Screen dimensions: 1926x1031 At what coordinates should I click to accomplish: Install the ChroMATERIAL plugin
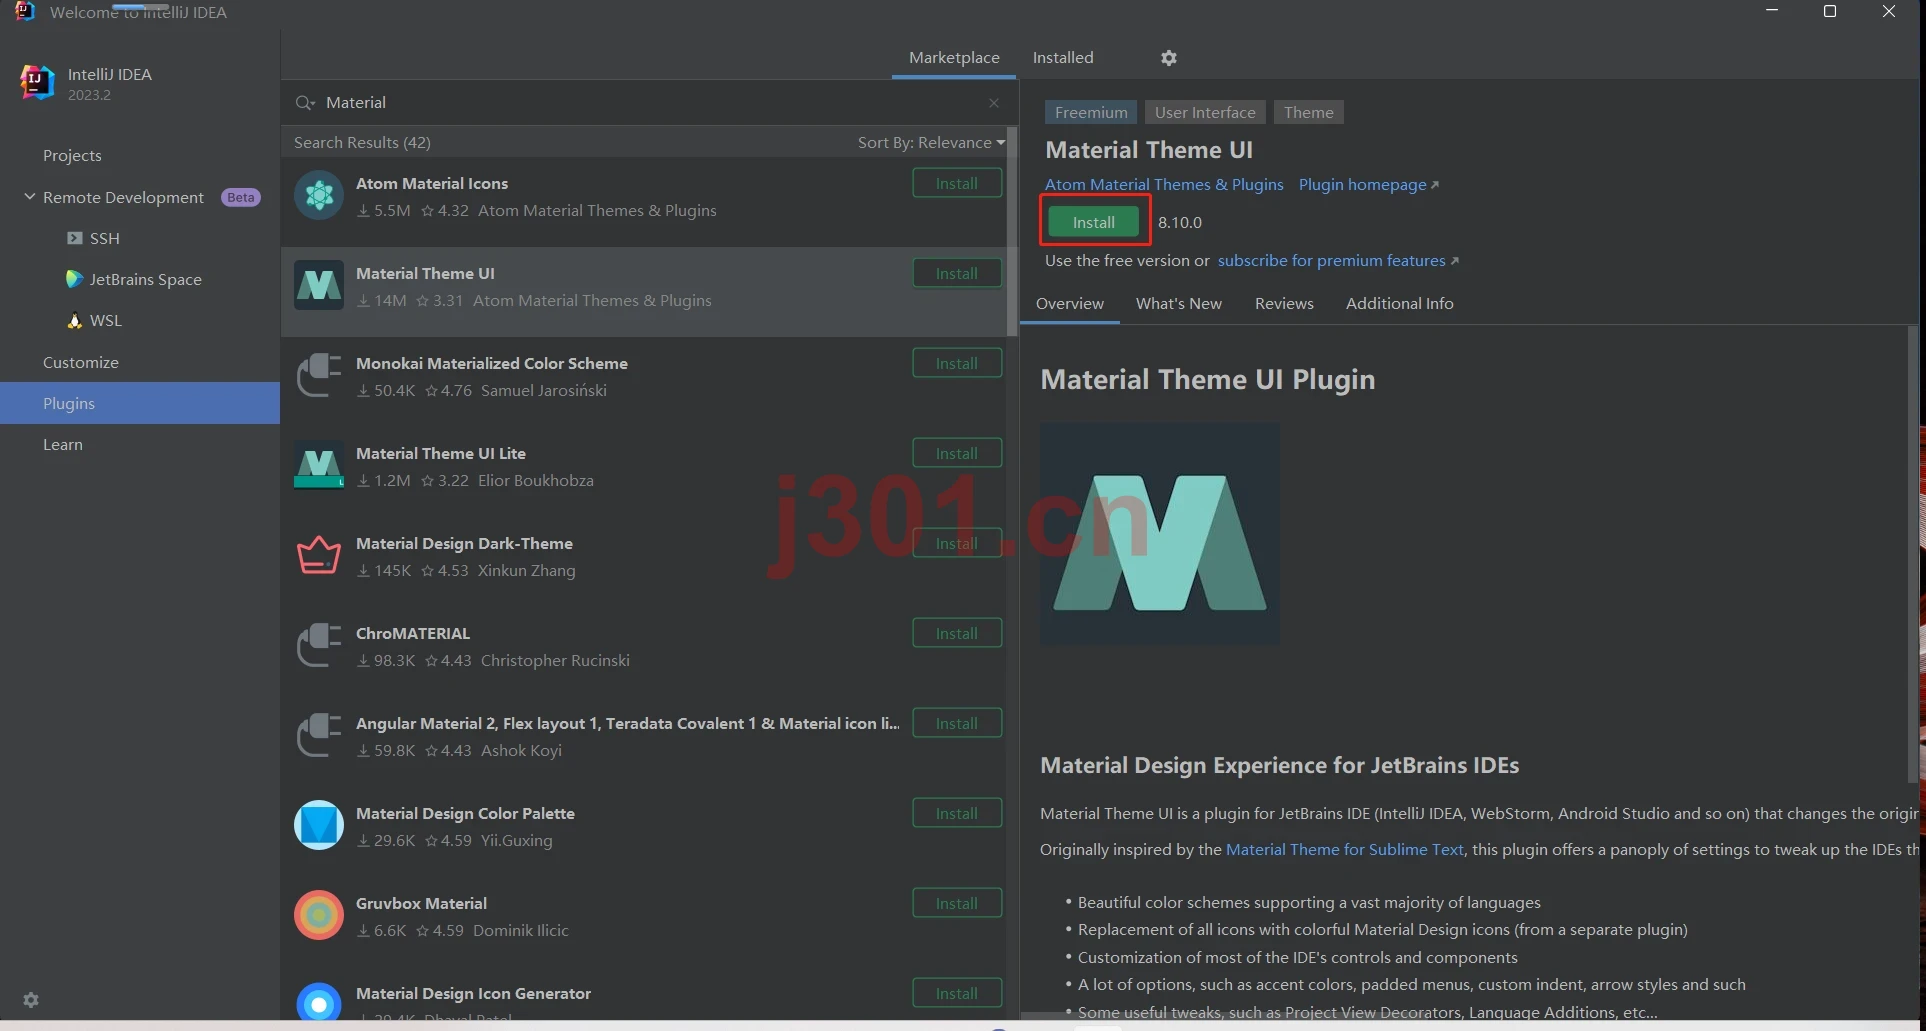click(x=957, y=633)
